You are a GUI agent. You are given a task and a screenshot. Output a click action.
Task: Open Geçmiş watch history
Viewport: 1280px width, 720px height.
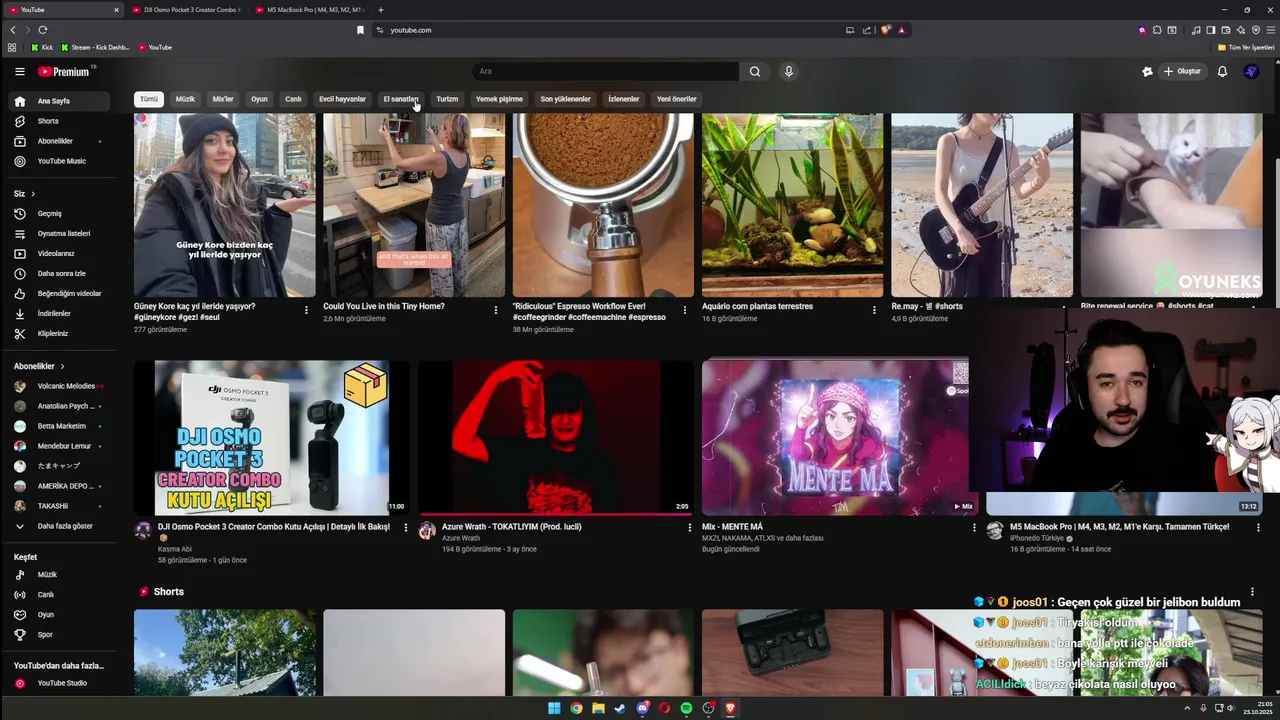pyautogui.click(x=59, y=213)
